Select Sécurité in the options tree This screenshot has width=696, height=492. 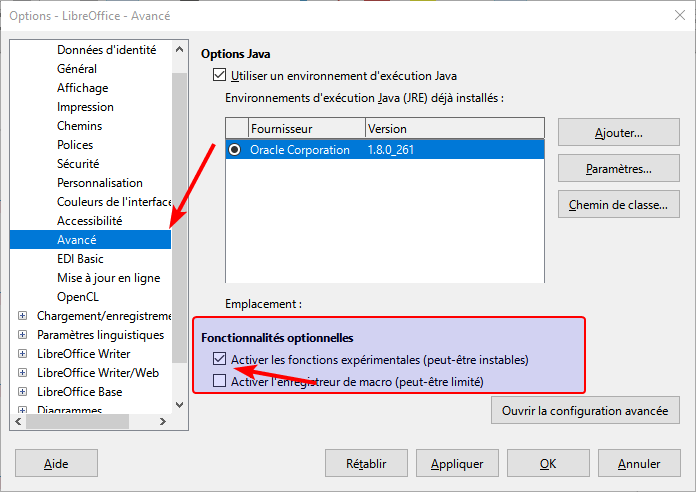(x=78, y=164)
